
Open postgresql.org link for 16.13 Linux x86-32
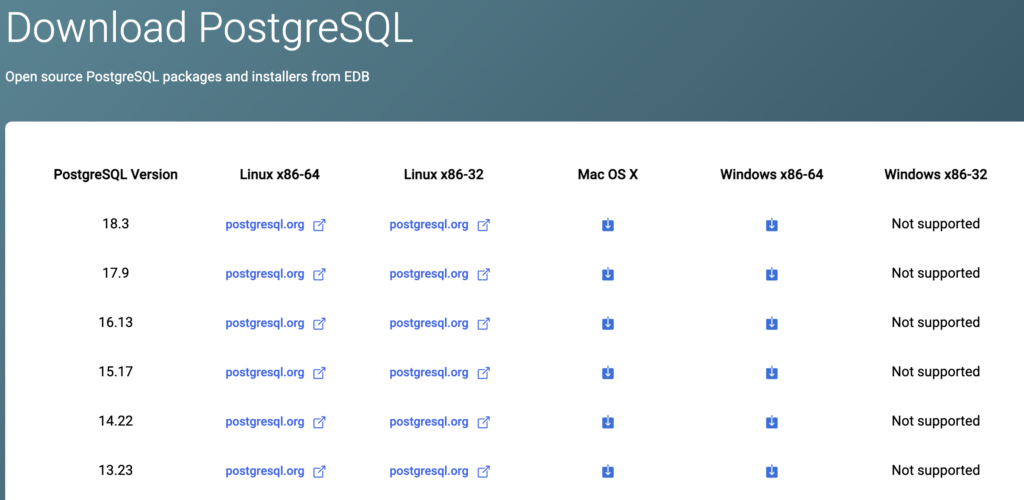coord(429,323)
